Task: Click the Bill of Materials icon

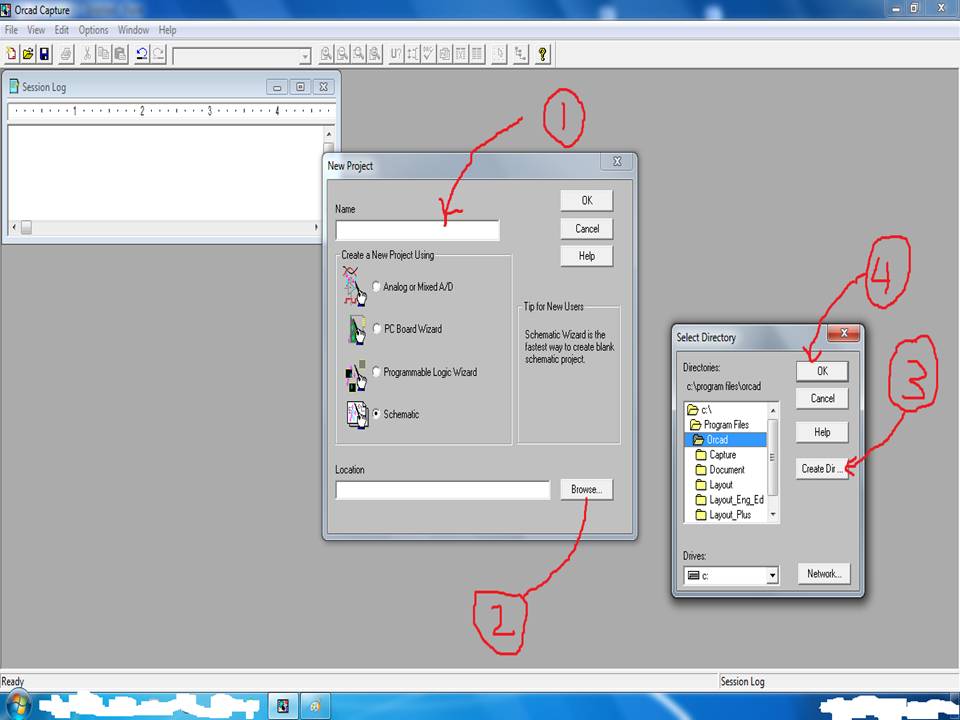Action: (x=478, y=54)
